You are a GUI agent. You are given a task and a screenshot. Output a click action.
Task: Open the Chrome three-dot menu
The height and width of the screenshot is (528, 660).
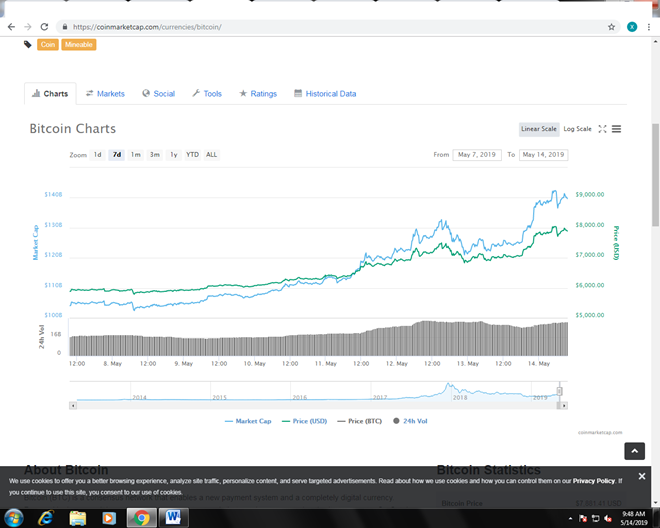[x=649, y=27]
